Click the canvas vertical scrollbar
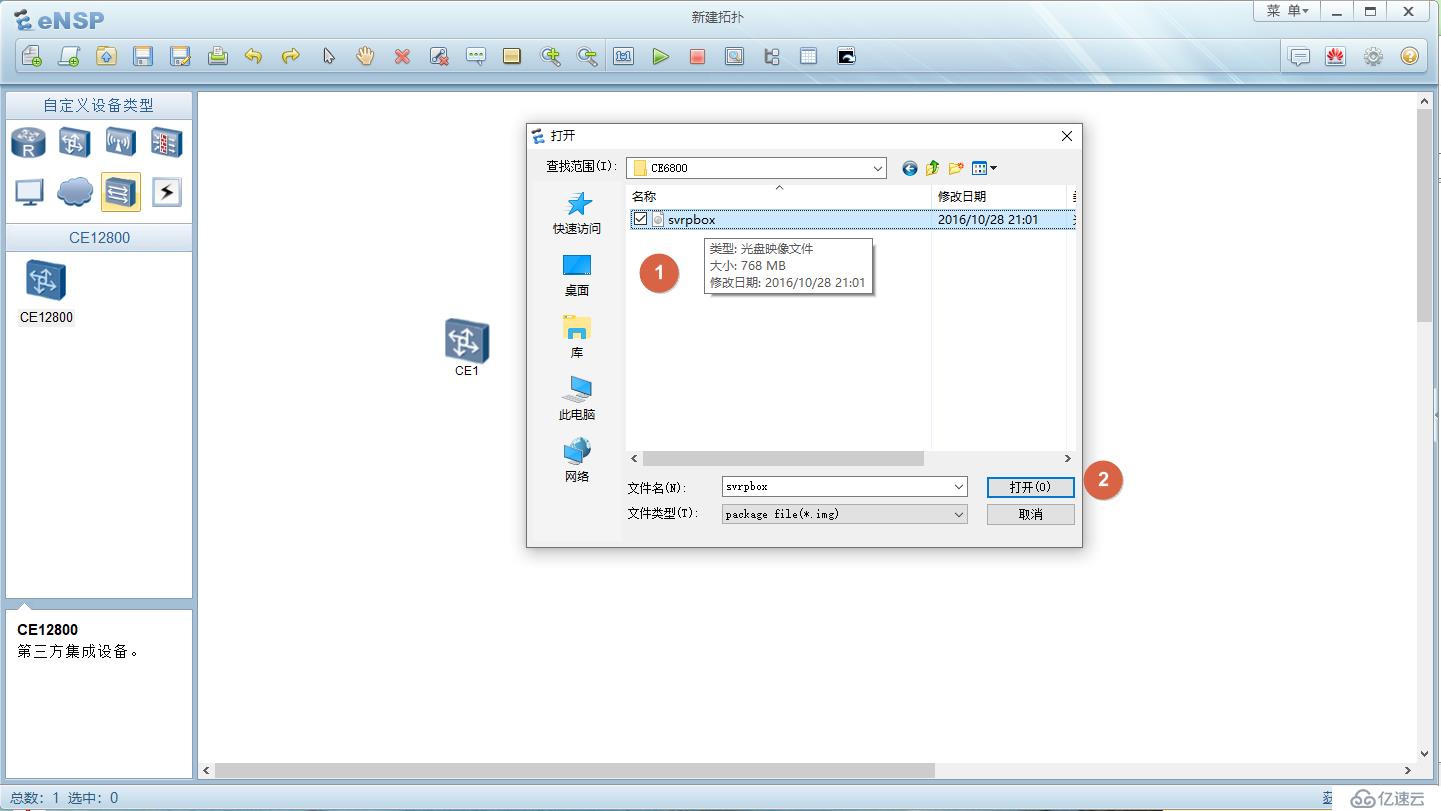The height and width of the screenshot is (811, 1441). point(1425,215)
